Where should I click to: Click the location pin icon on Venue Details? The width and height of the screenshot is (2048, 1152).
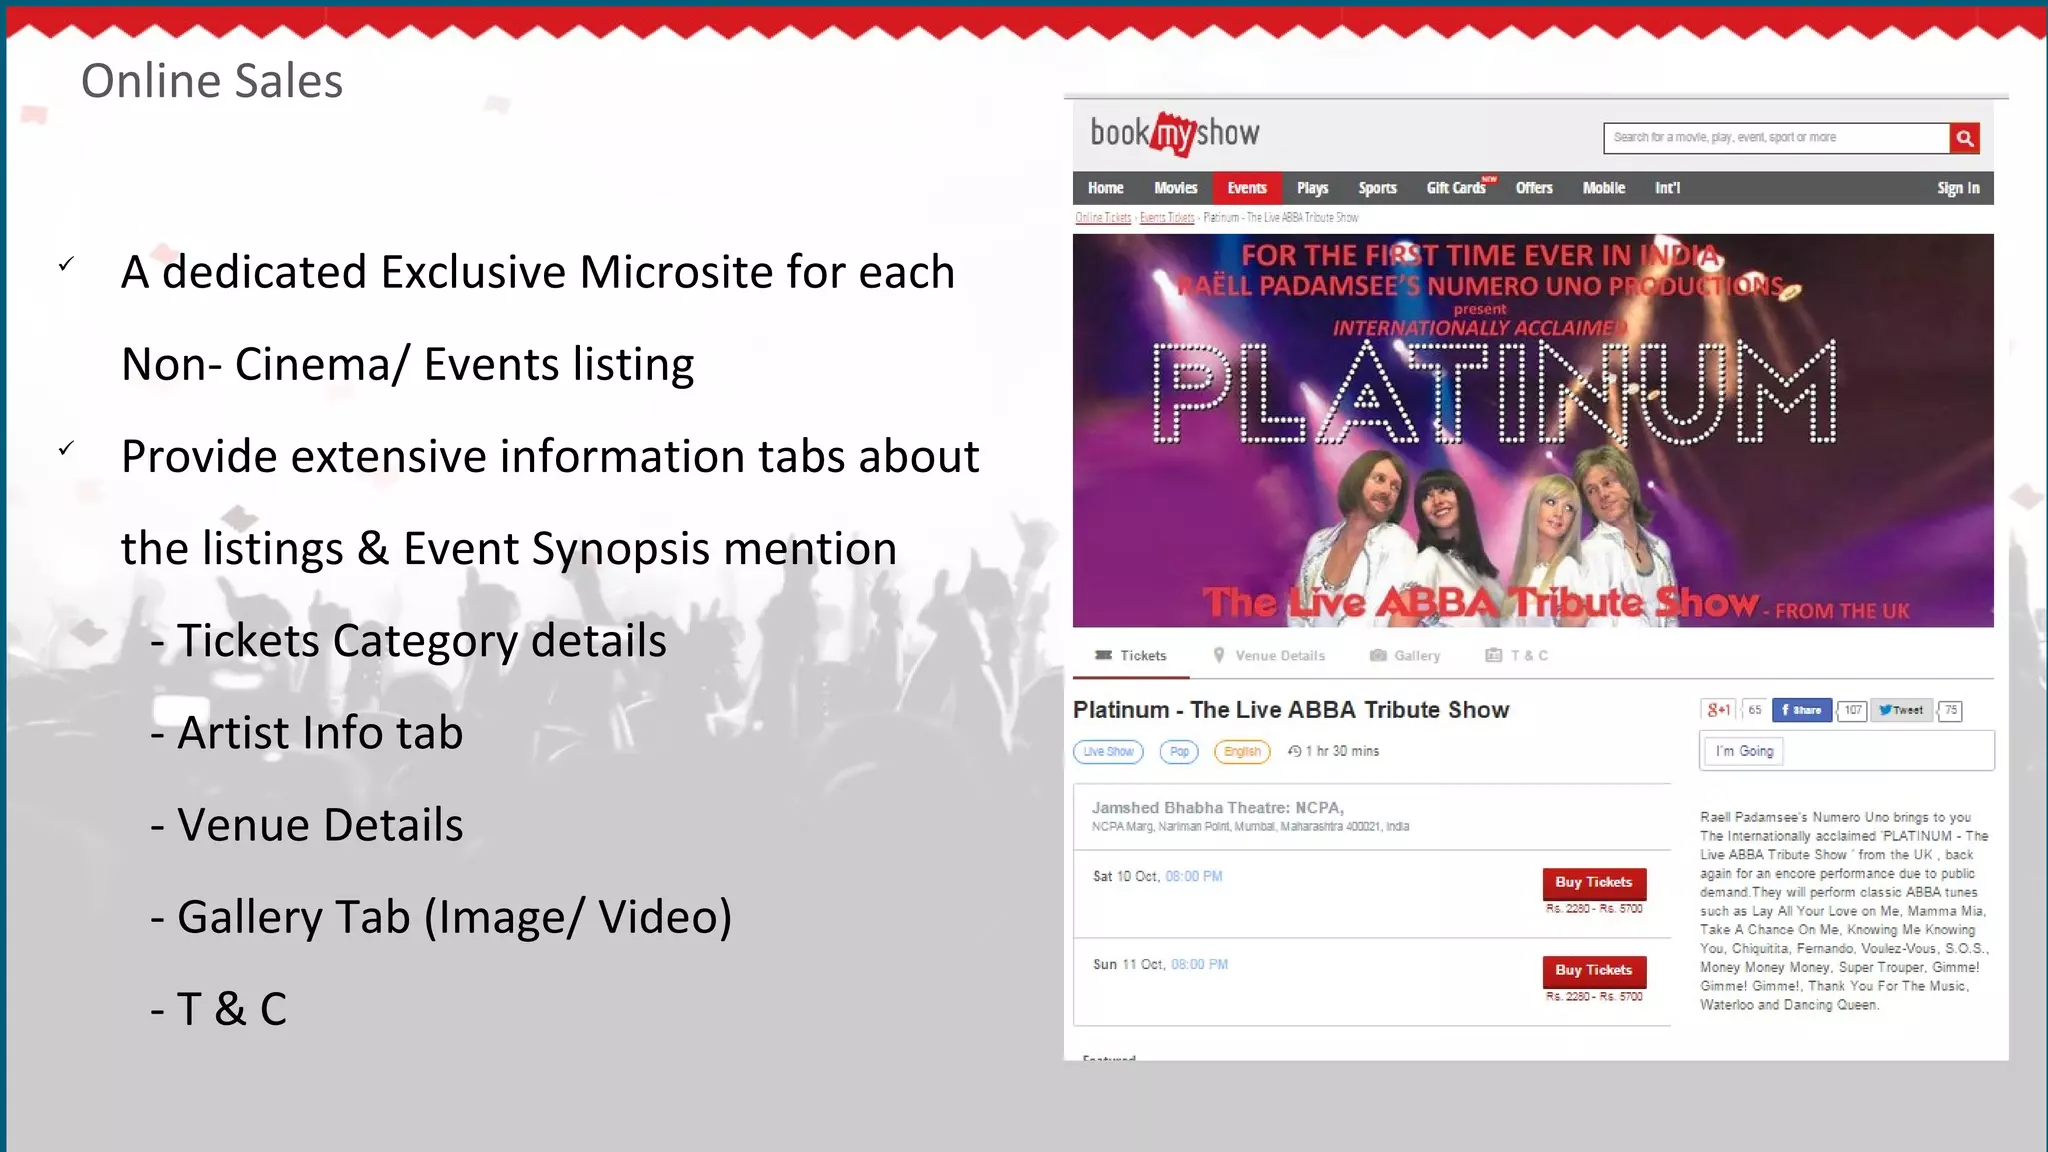pyautogui.click(x=1219, y=655)
